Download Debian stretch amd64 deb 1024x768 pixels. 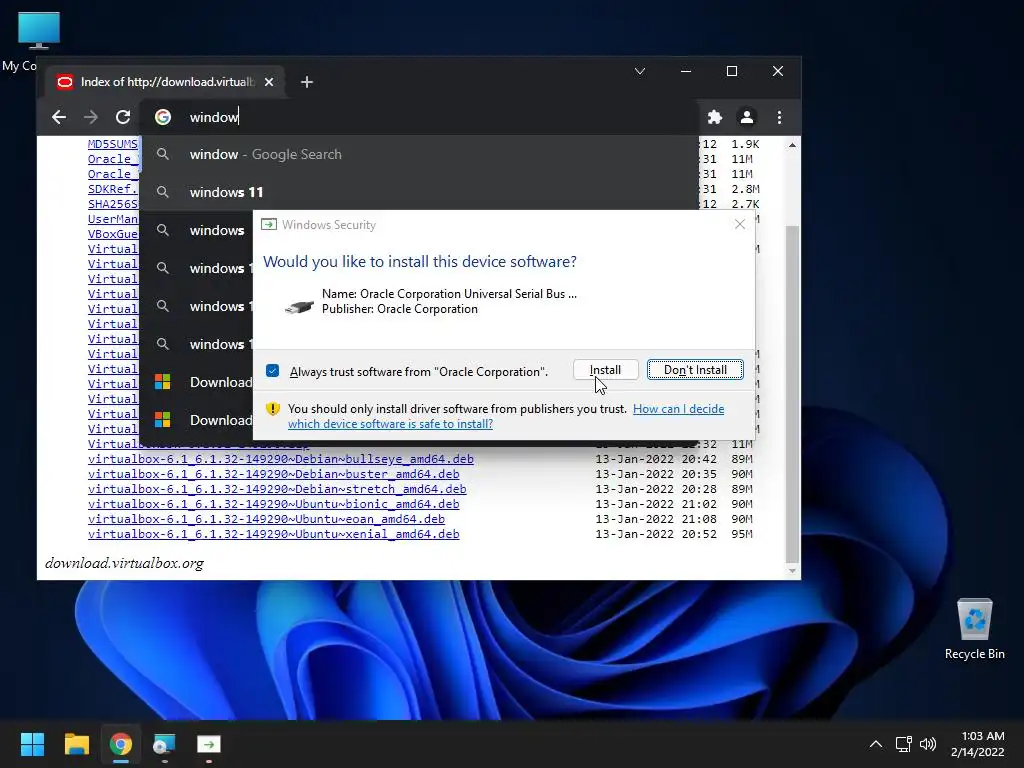(x=277, y=489)
